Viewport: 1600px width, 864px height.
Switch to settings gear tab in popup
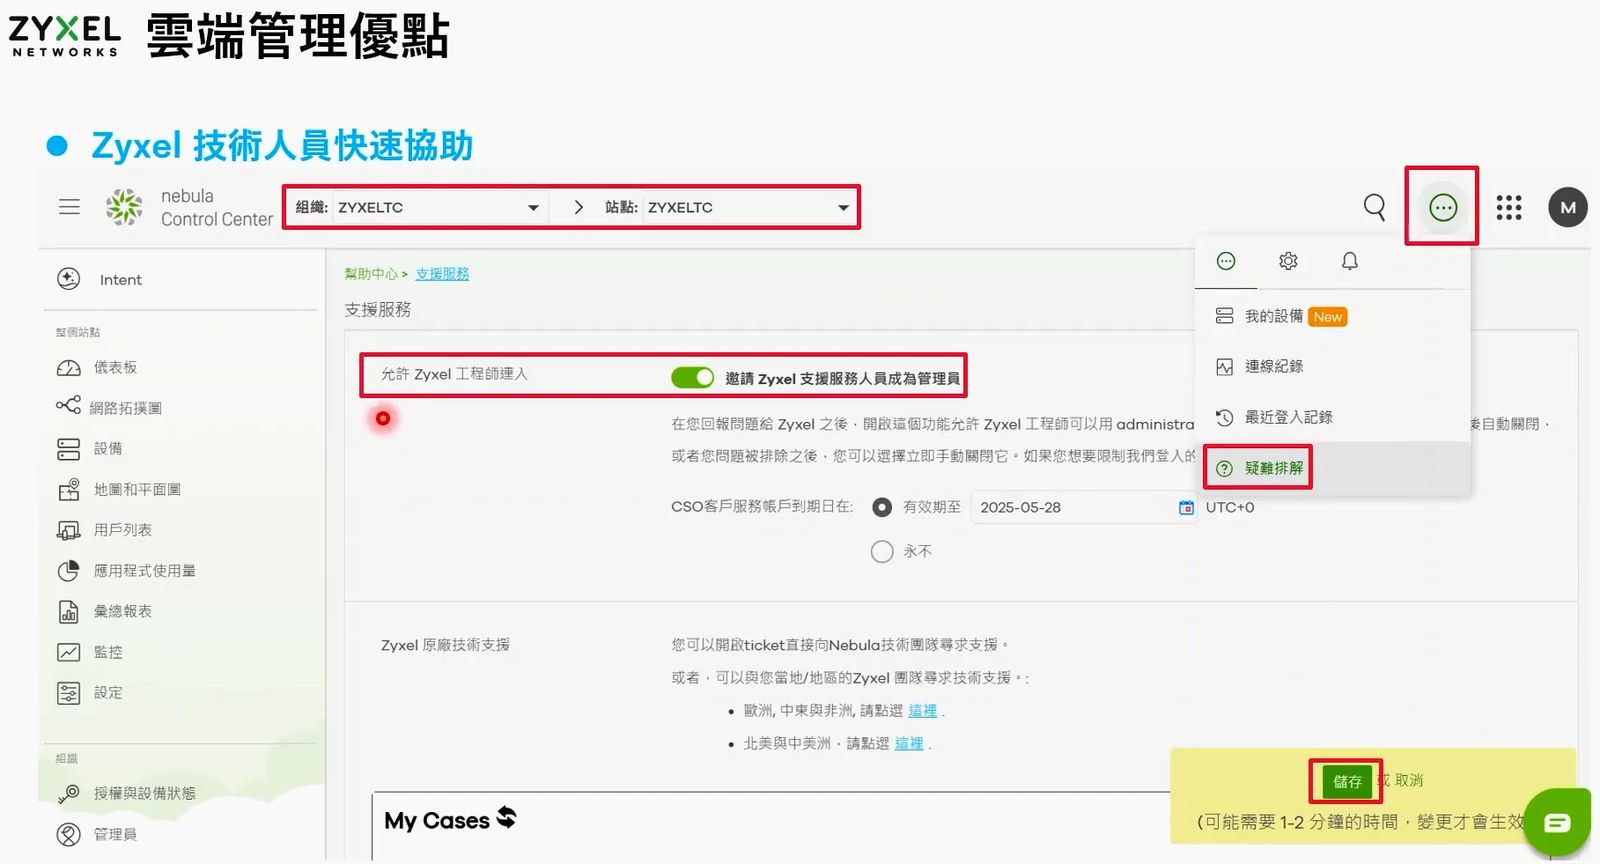[1288, 261]
